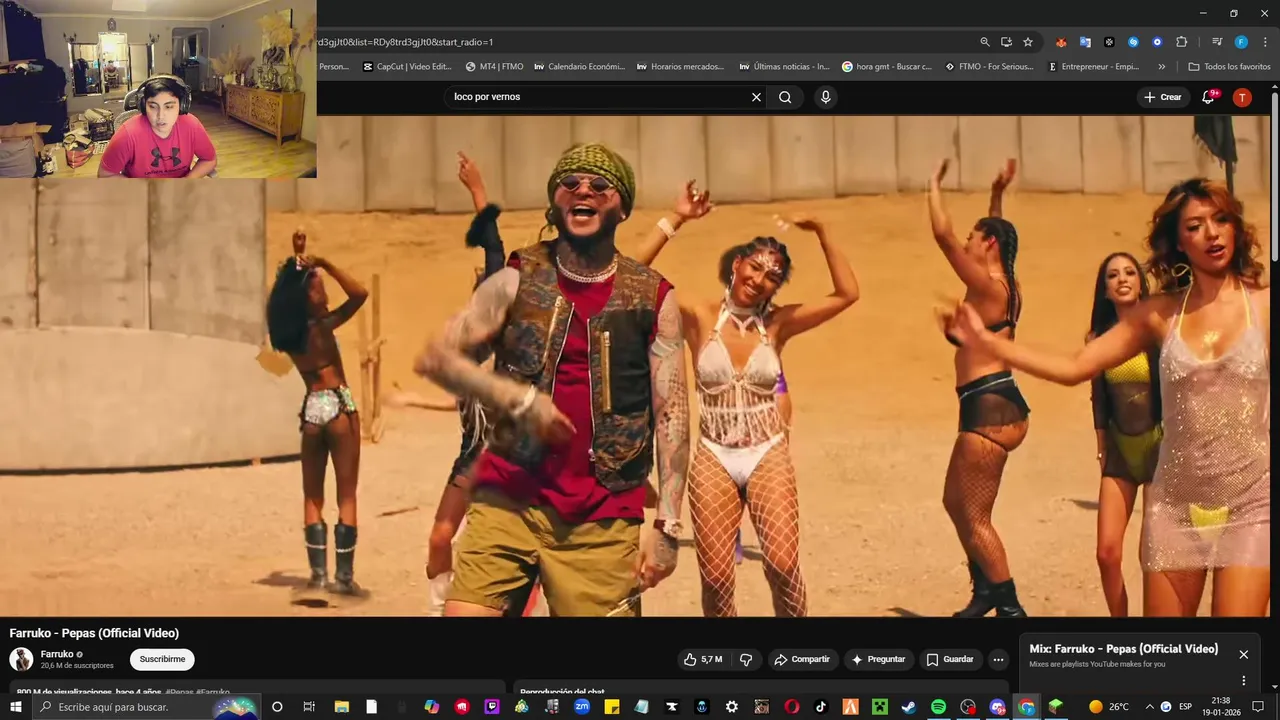Open Mix panel options menu

click(1244, 680)
